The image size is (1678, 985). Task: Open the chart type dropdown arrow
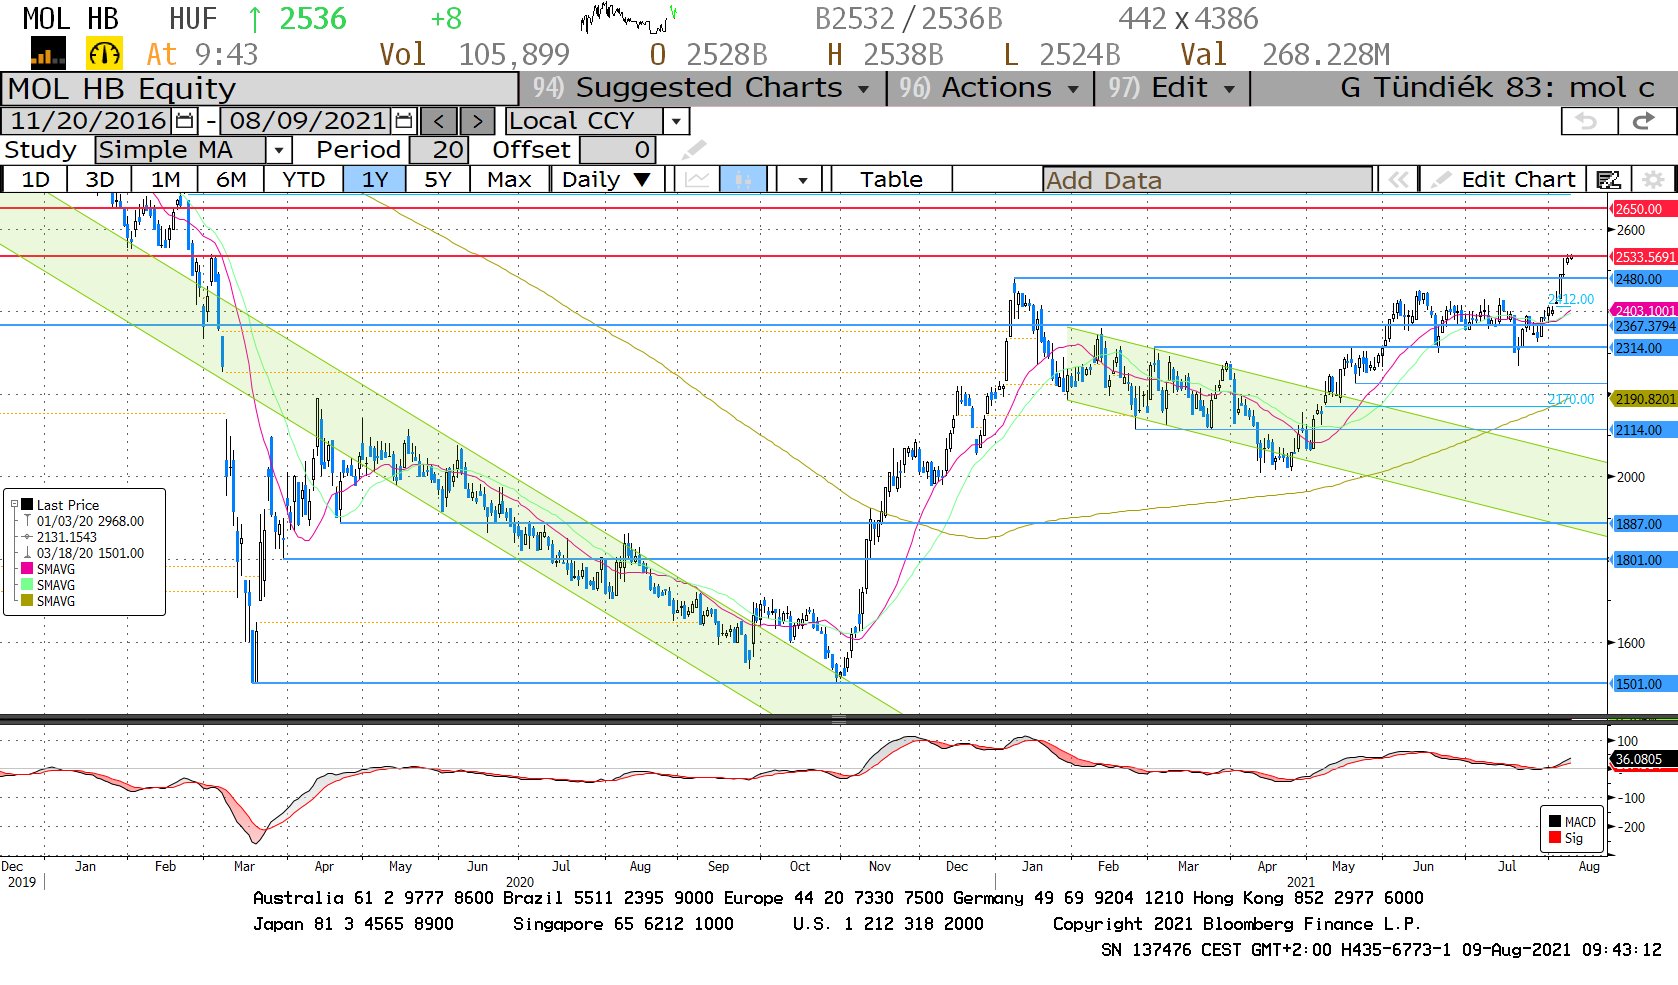tap(802, 179)
